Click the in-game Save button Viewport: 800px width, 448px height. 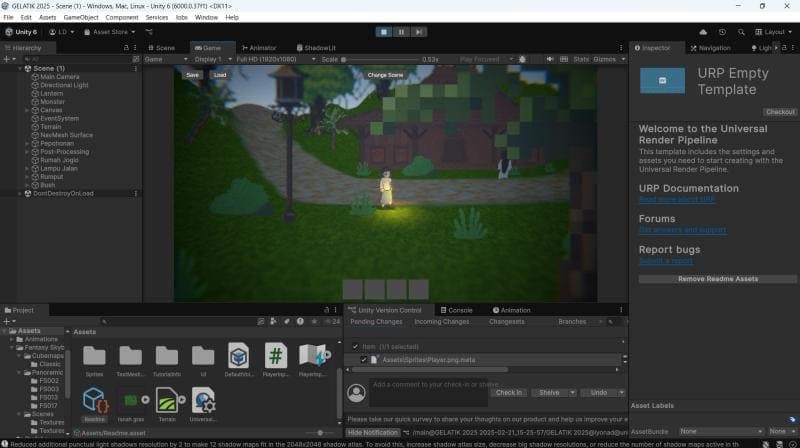pyautogui.click(x=192, y=74)
